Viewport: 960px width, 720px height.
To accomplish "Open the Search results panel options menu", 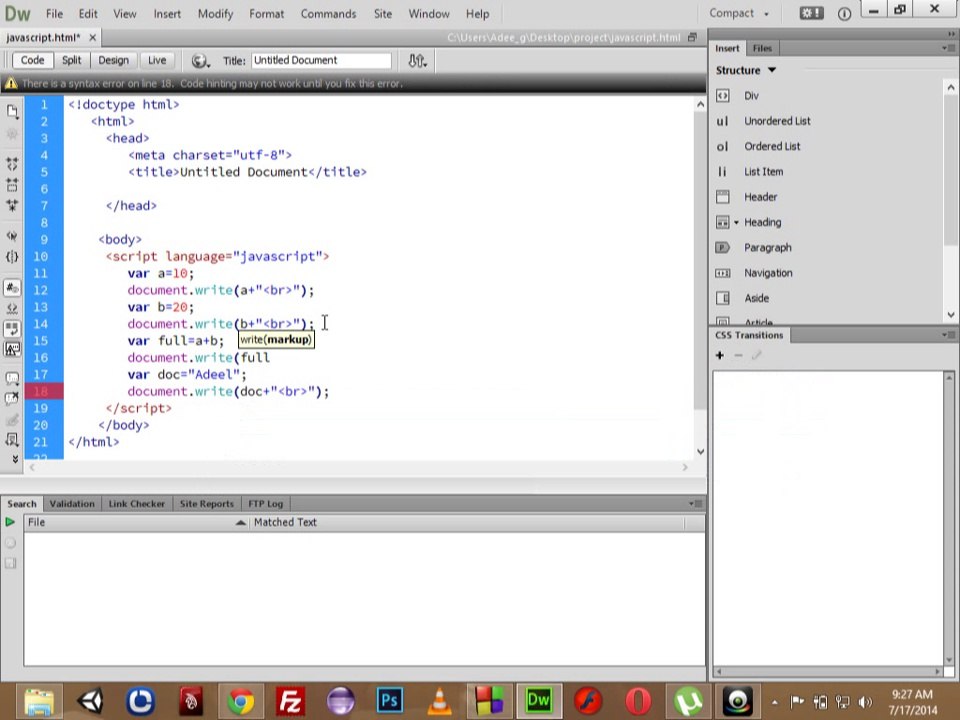I will click(x=696, y=503).
